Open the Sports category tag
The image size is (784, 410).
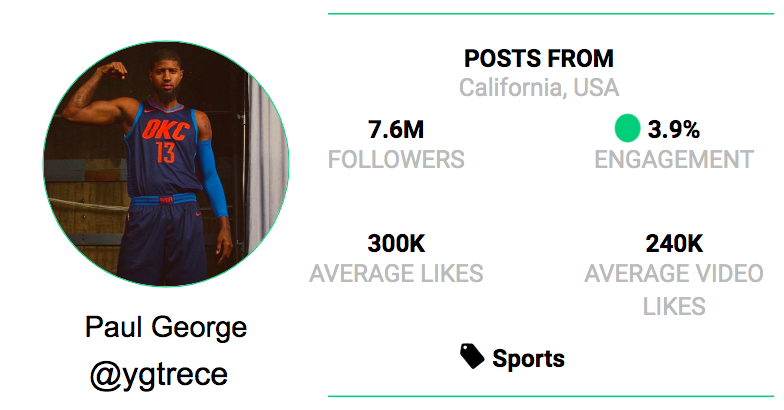(528, 358)
